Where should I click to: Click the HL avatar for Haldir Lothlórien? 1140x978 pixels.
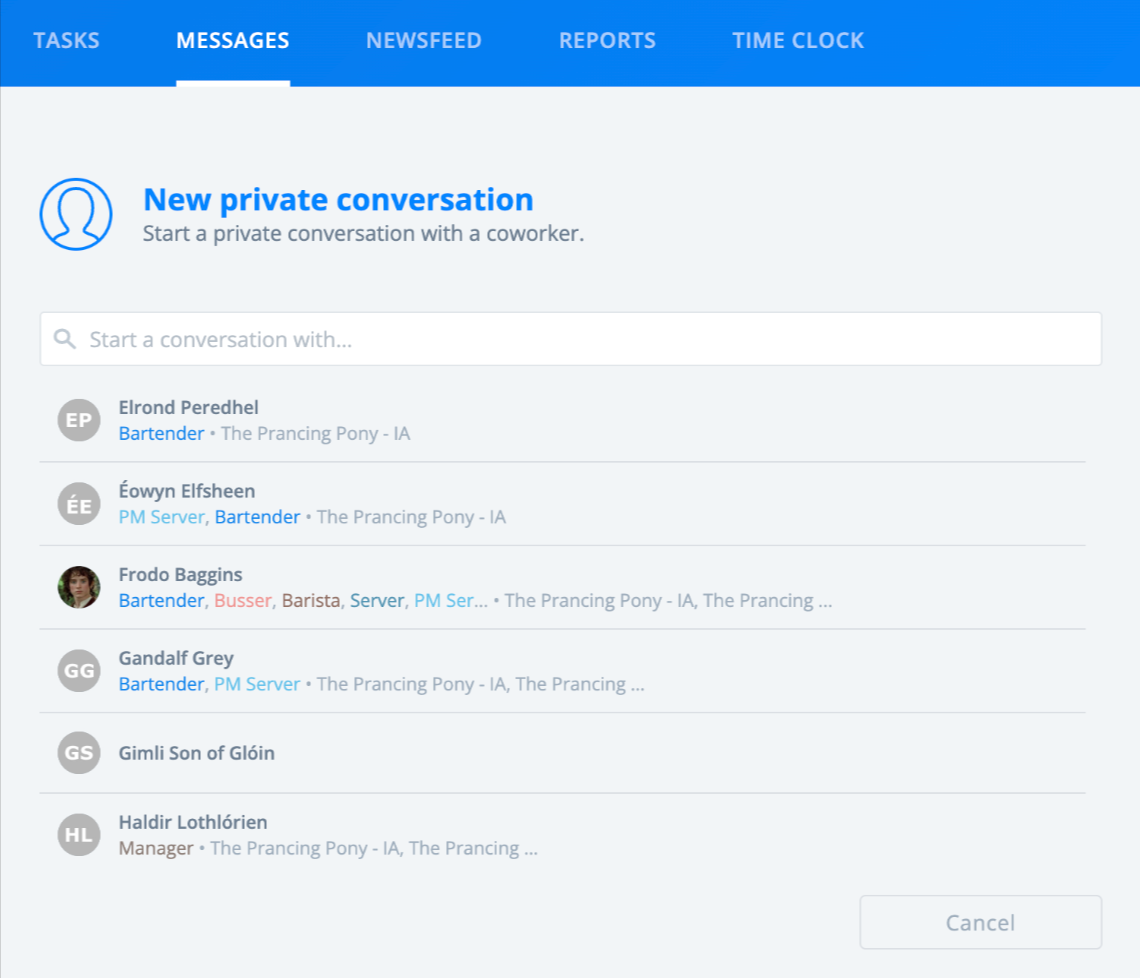coord(79,836)
